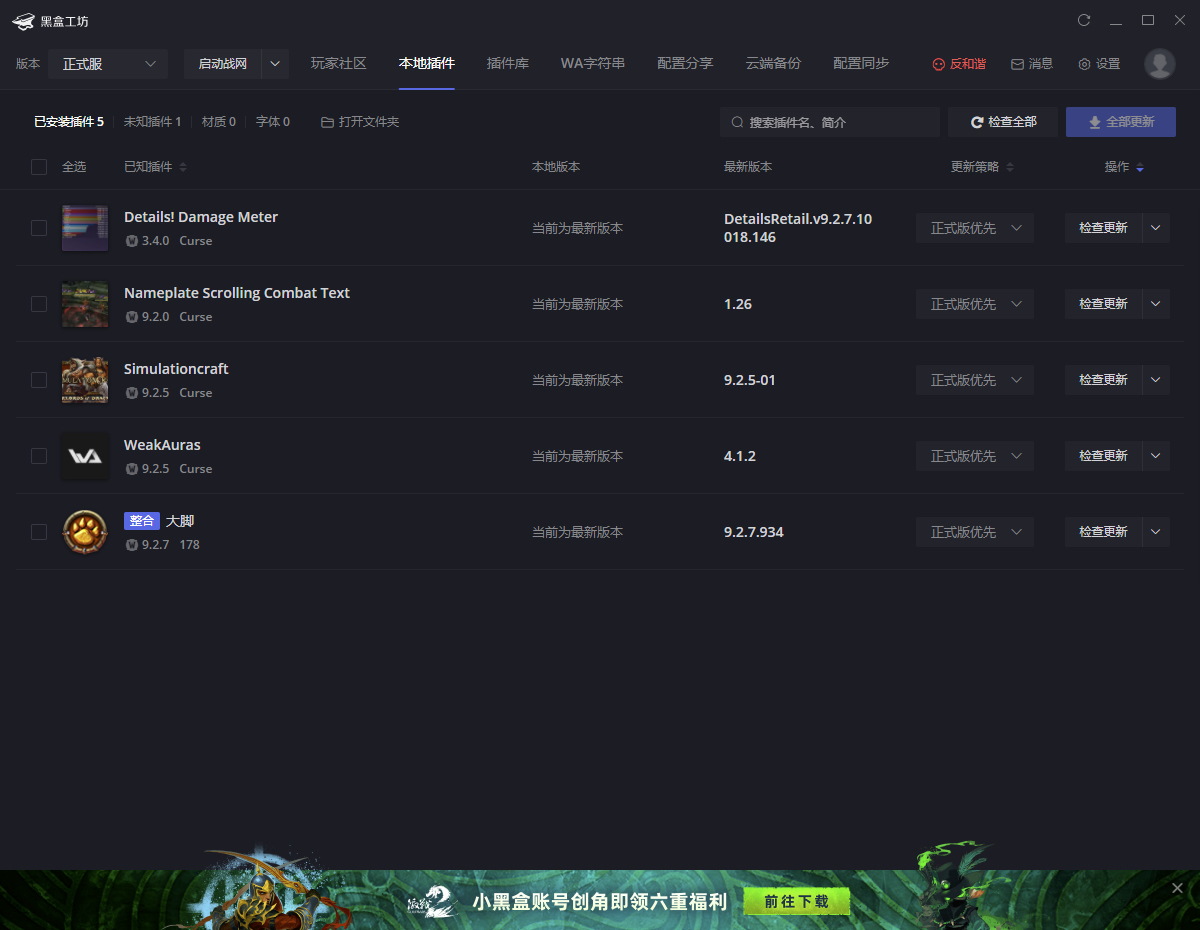Click 检查更新 for Nameplate Scrolling Combat Text

(x=1103, y=304)
